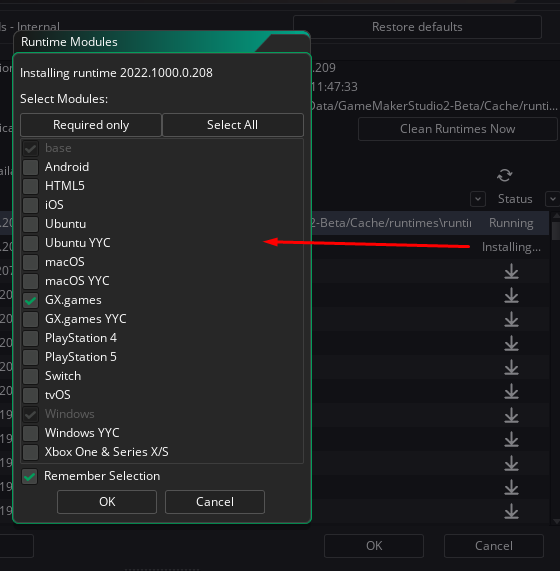This screenshot has width=560, height=571.
Task: Enable the Ubuntu YYC module
Action: [x=31, y=243]
